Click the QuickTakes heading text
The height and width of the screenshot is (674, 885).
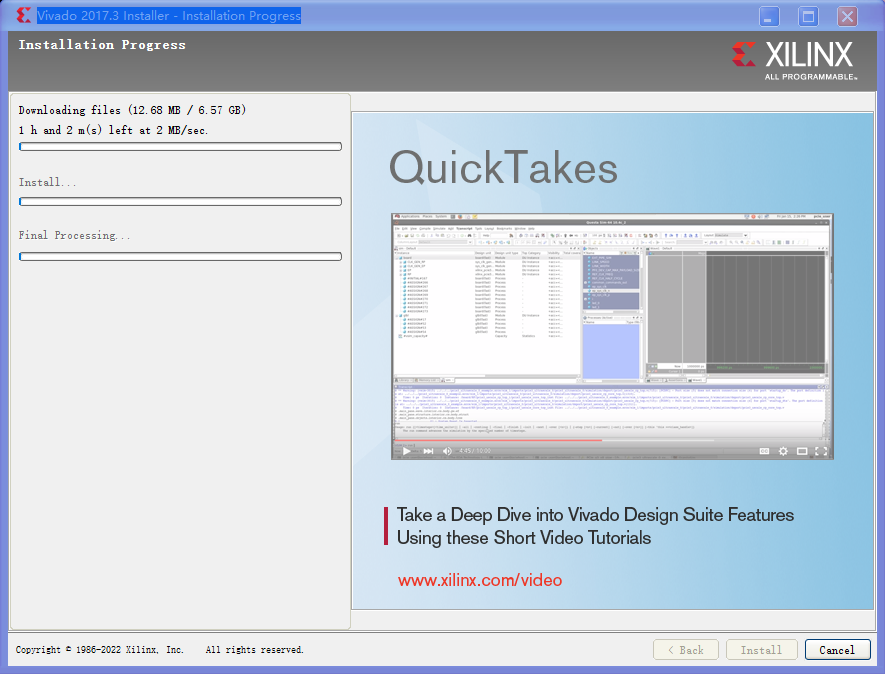(x=503, y=168)
